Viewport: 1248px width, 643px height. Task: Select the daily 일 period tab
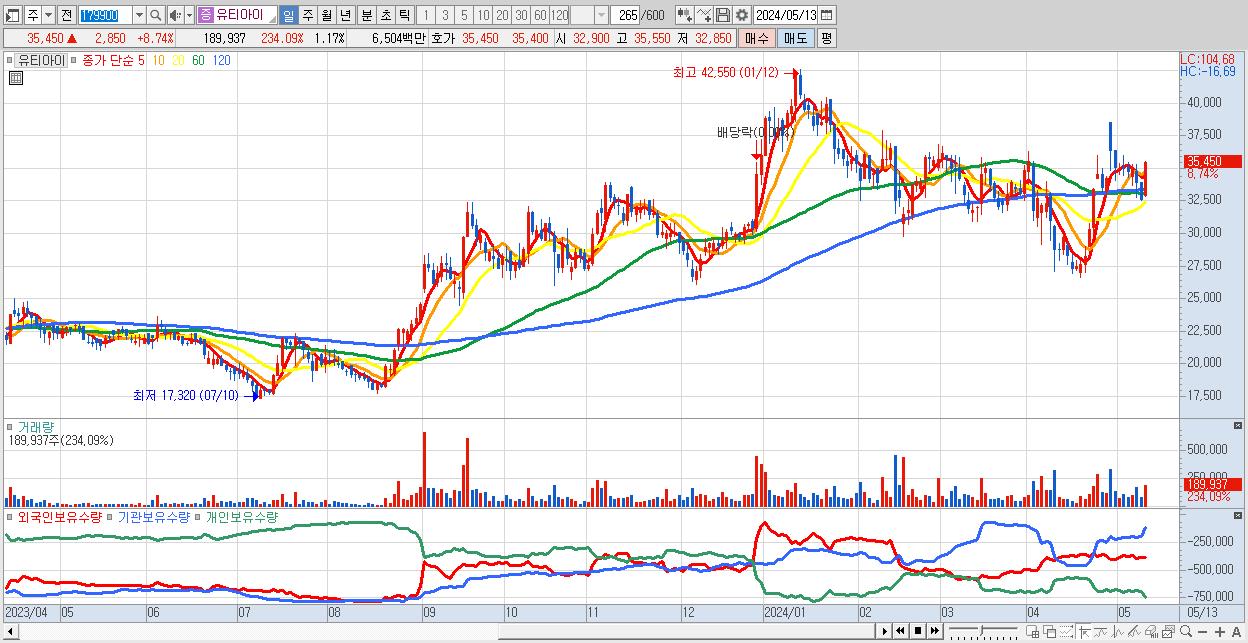[x=288, y=15]
